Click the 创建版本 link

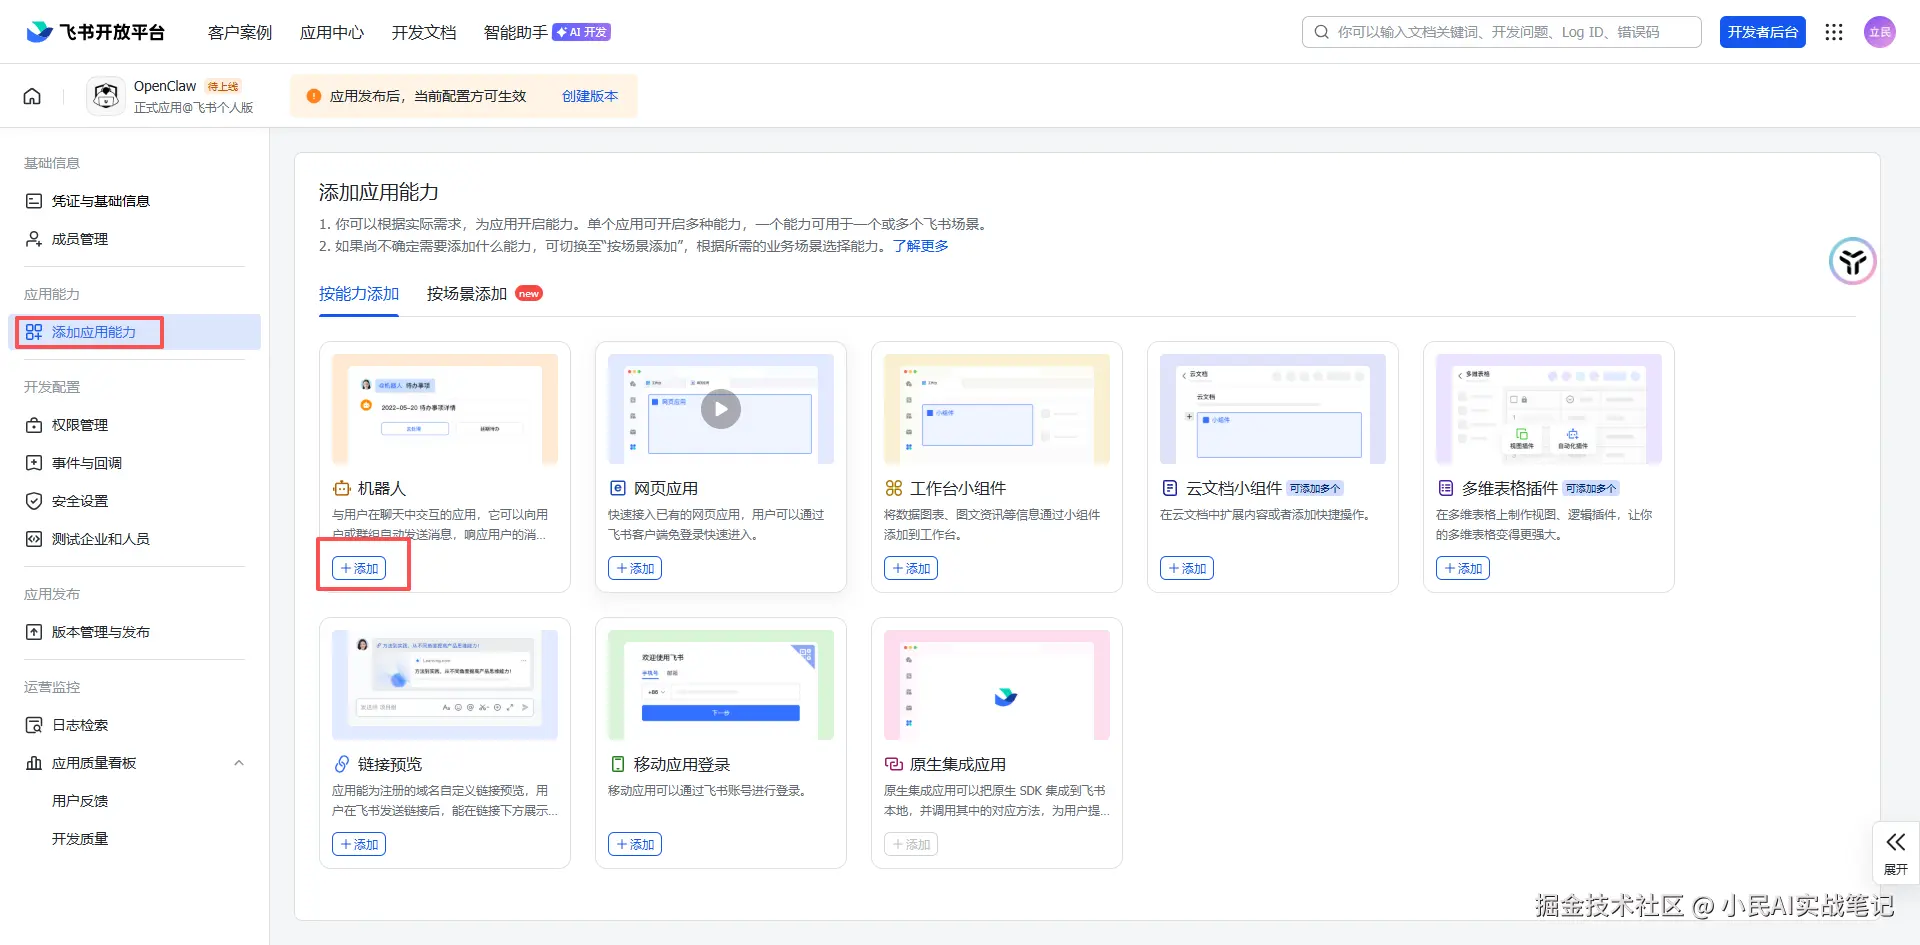[590, 96]
